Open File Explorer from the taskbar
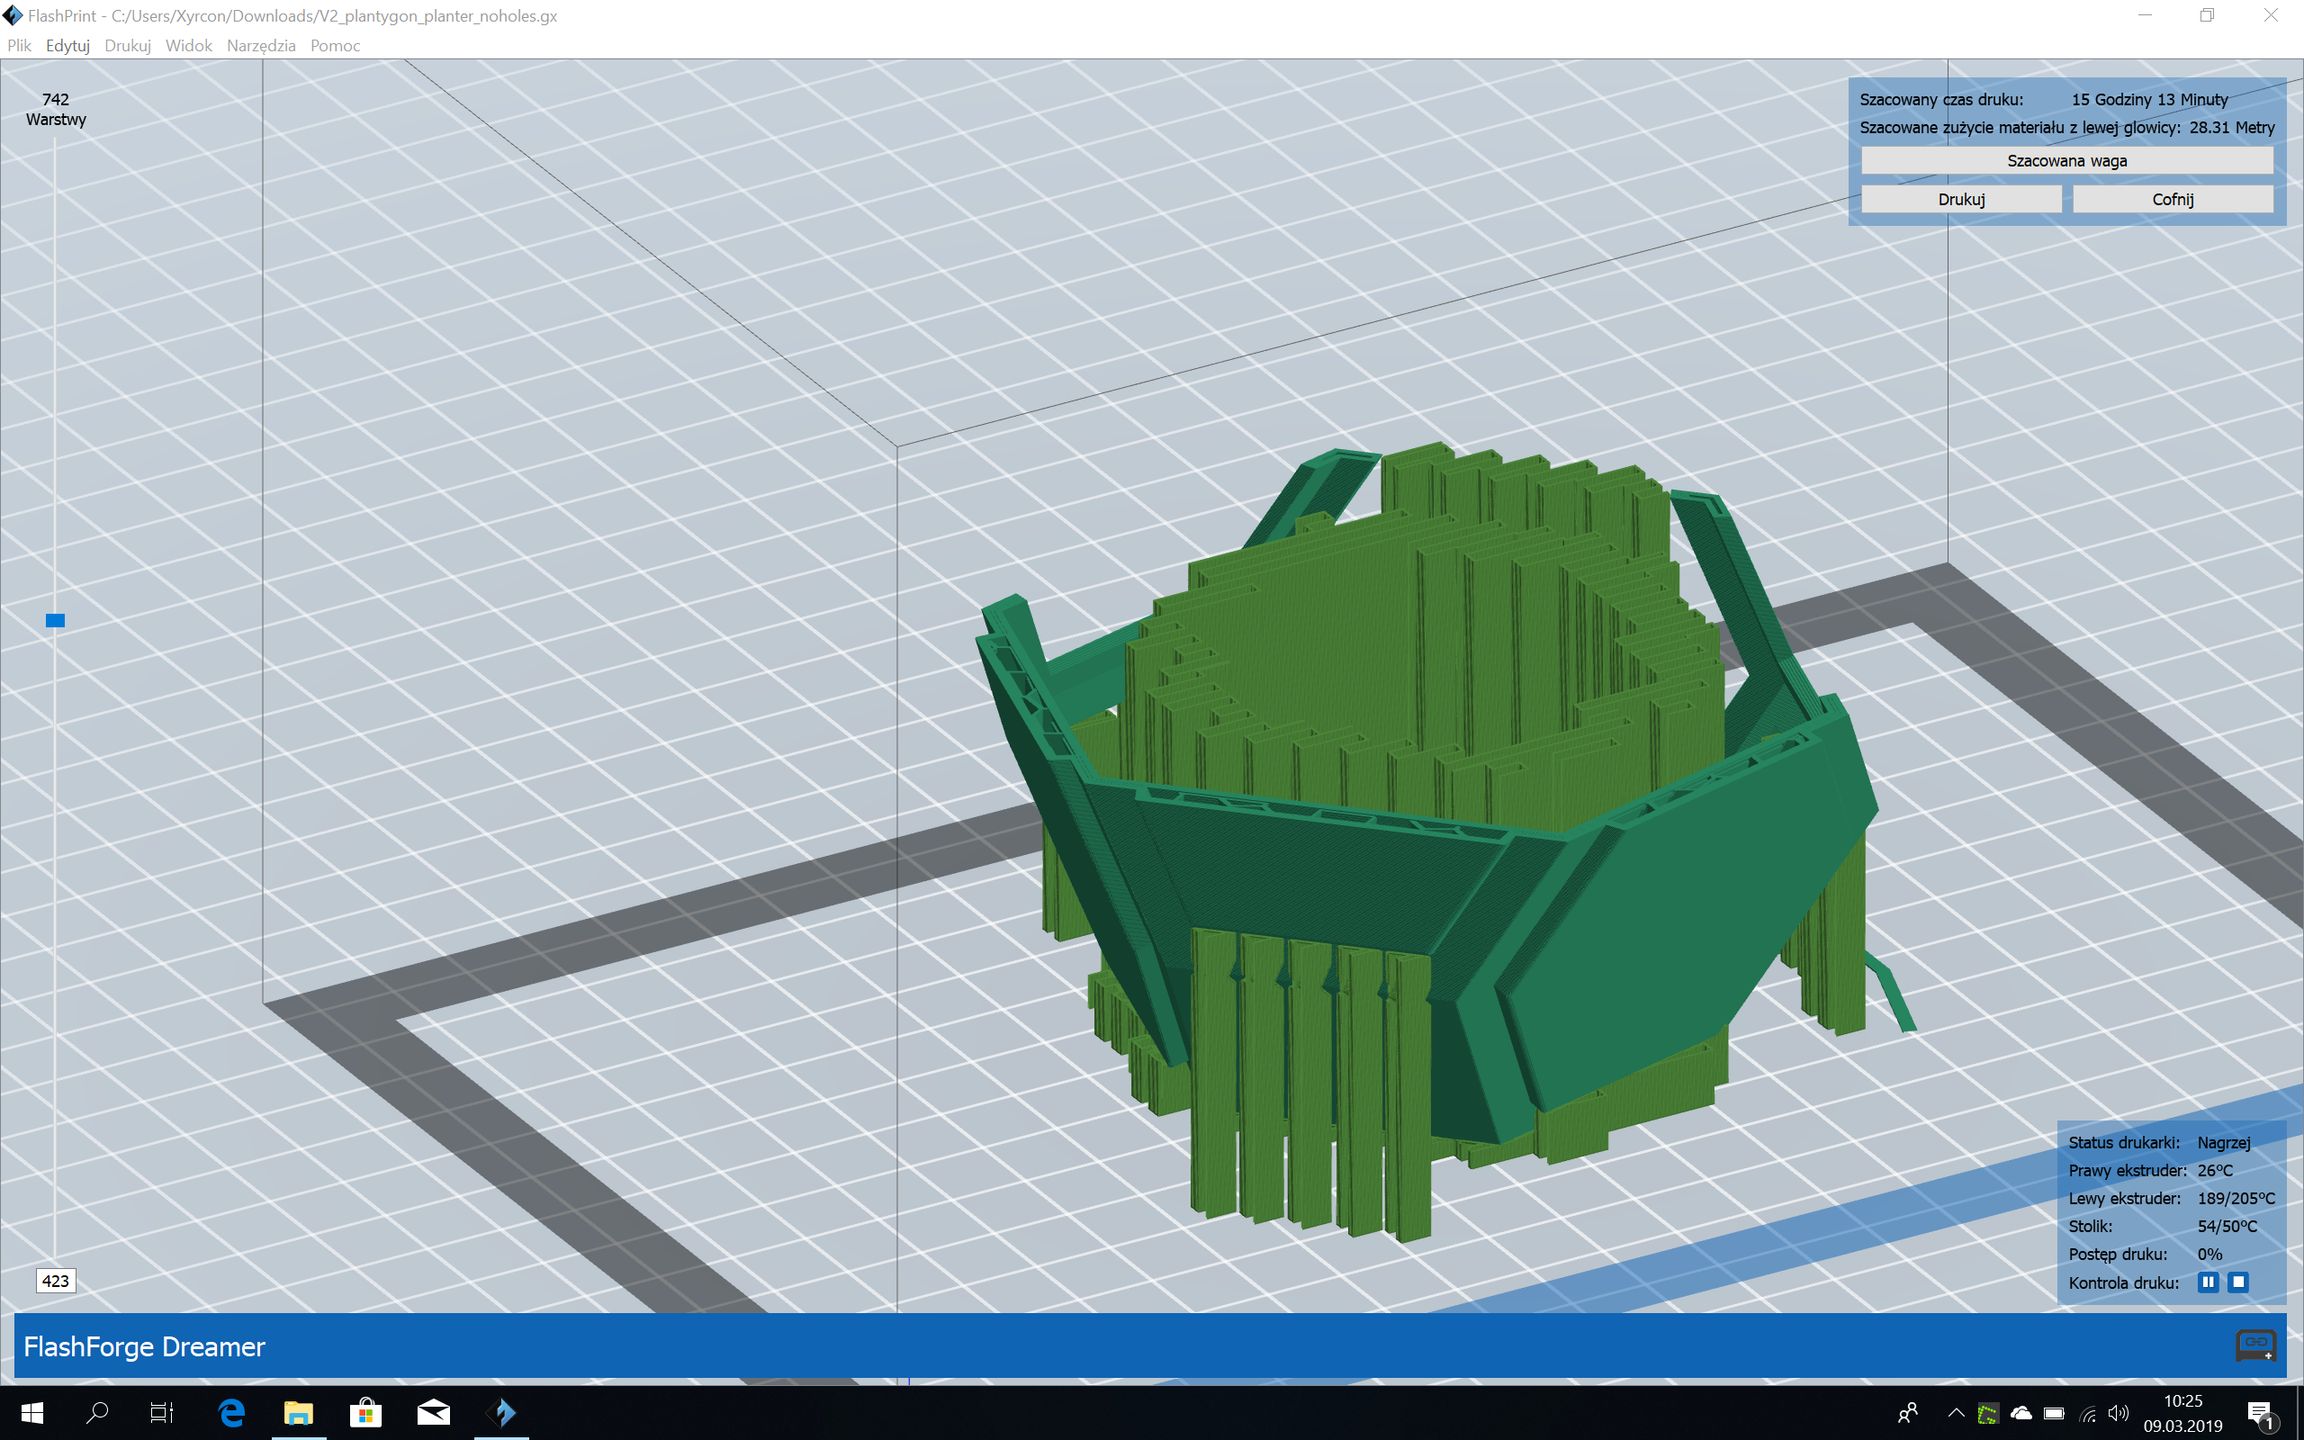 click(298, 1413)
